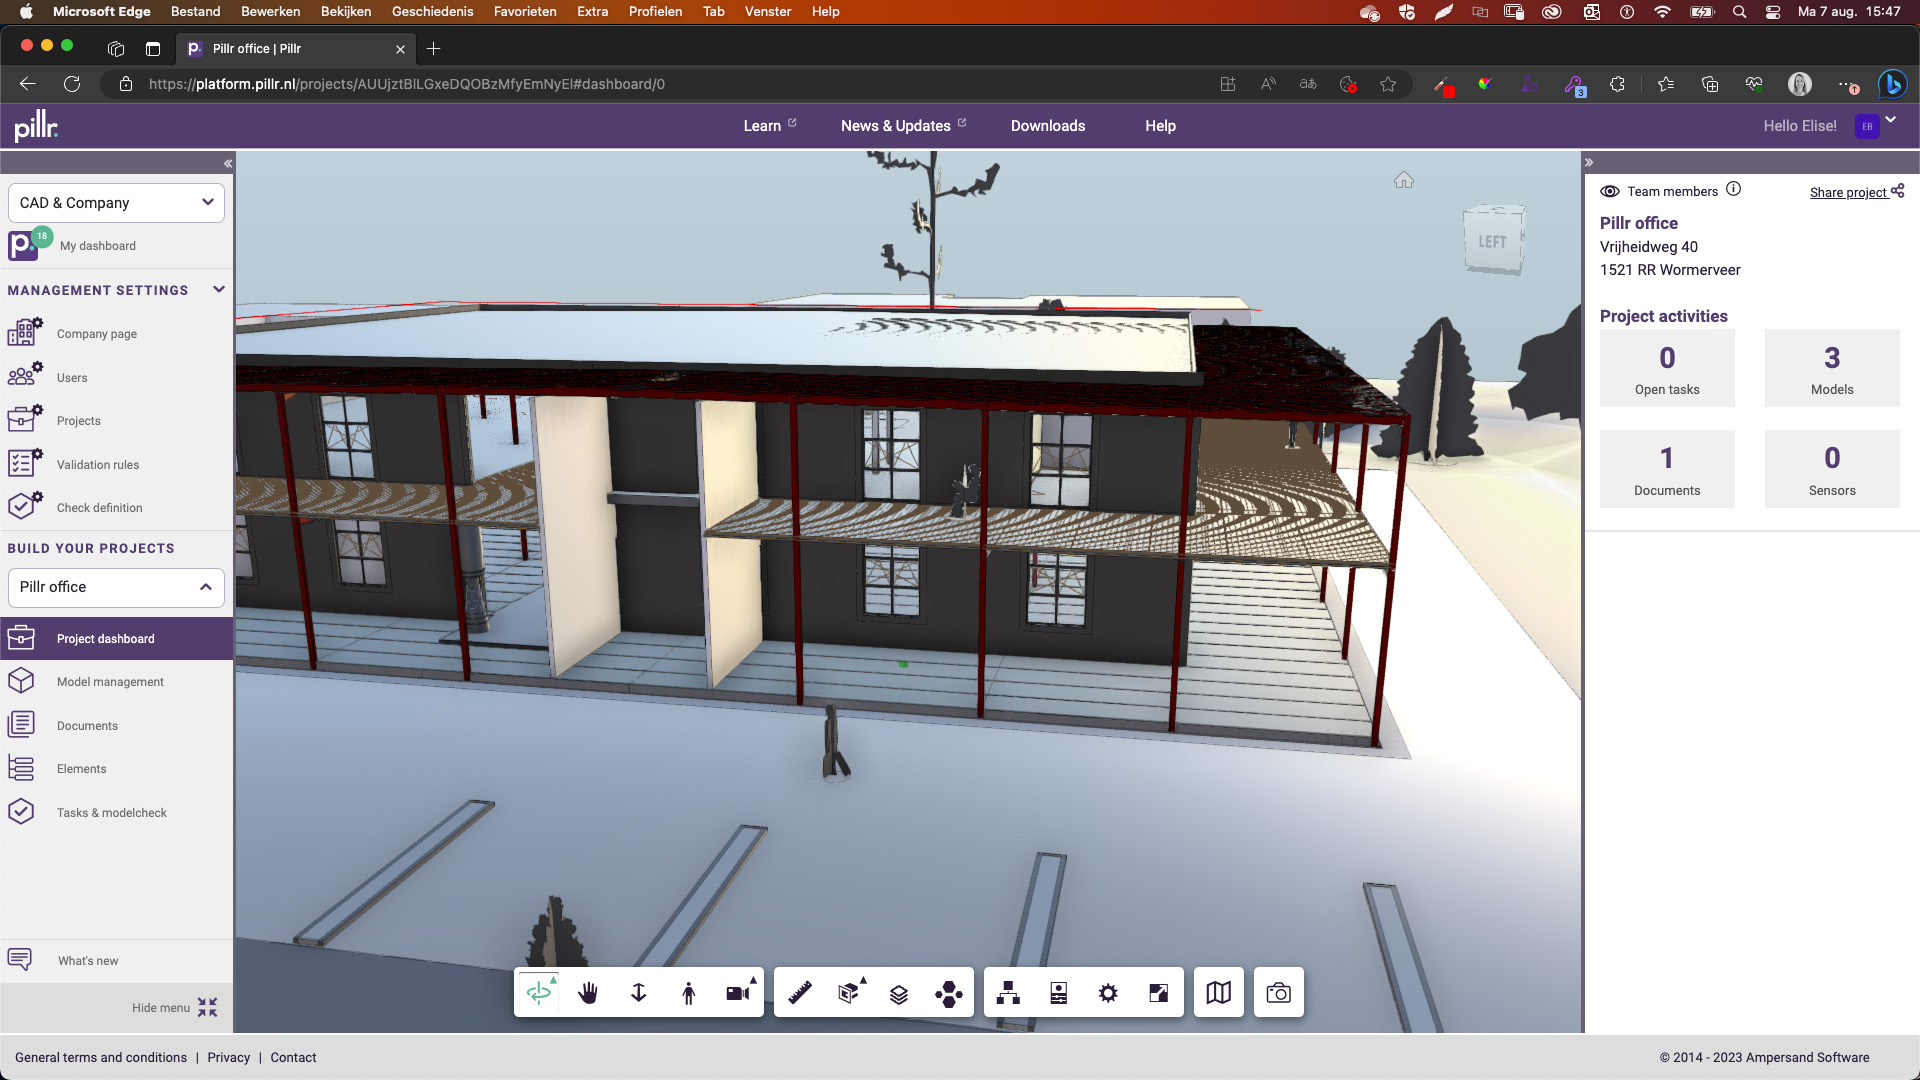Open Model management for Pillr office

[x=110, y=681]
